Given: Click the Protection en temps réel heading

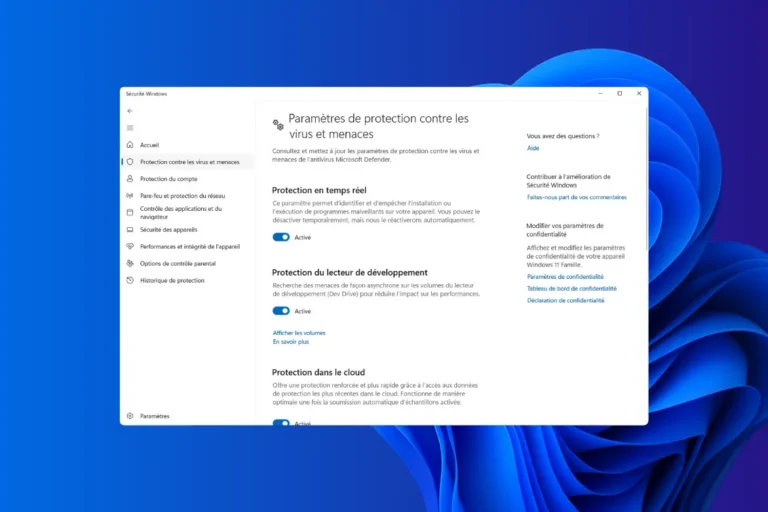Looking at the screenshot, I should point(319,190).
